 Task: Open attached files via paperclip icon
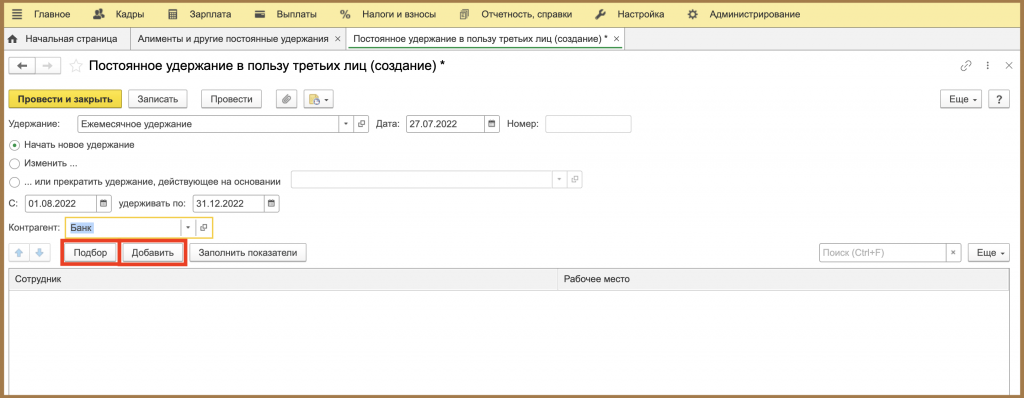pos(285,99)
